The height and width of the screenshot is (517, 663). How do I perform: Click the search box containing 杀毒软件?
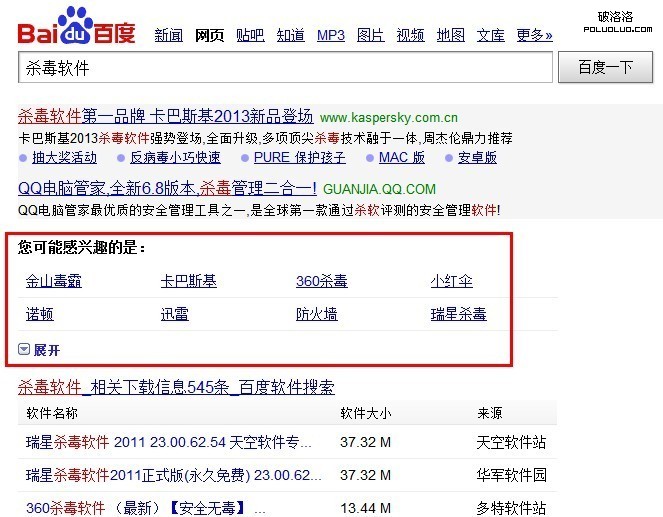[285, 68]
